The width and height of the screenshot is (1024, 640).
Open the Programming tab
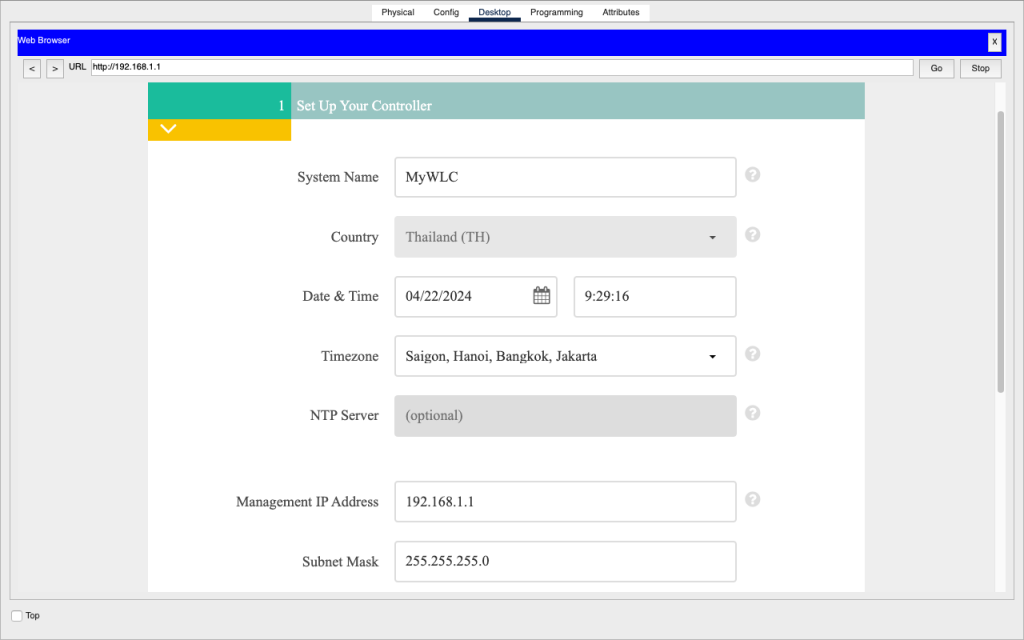(556, 12)
